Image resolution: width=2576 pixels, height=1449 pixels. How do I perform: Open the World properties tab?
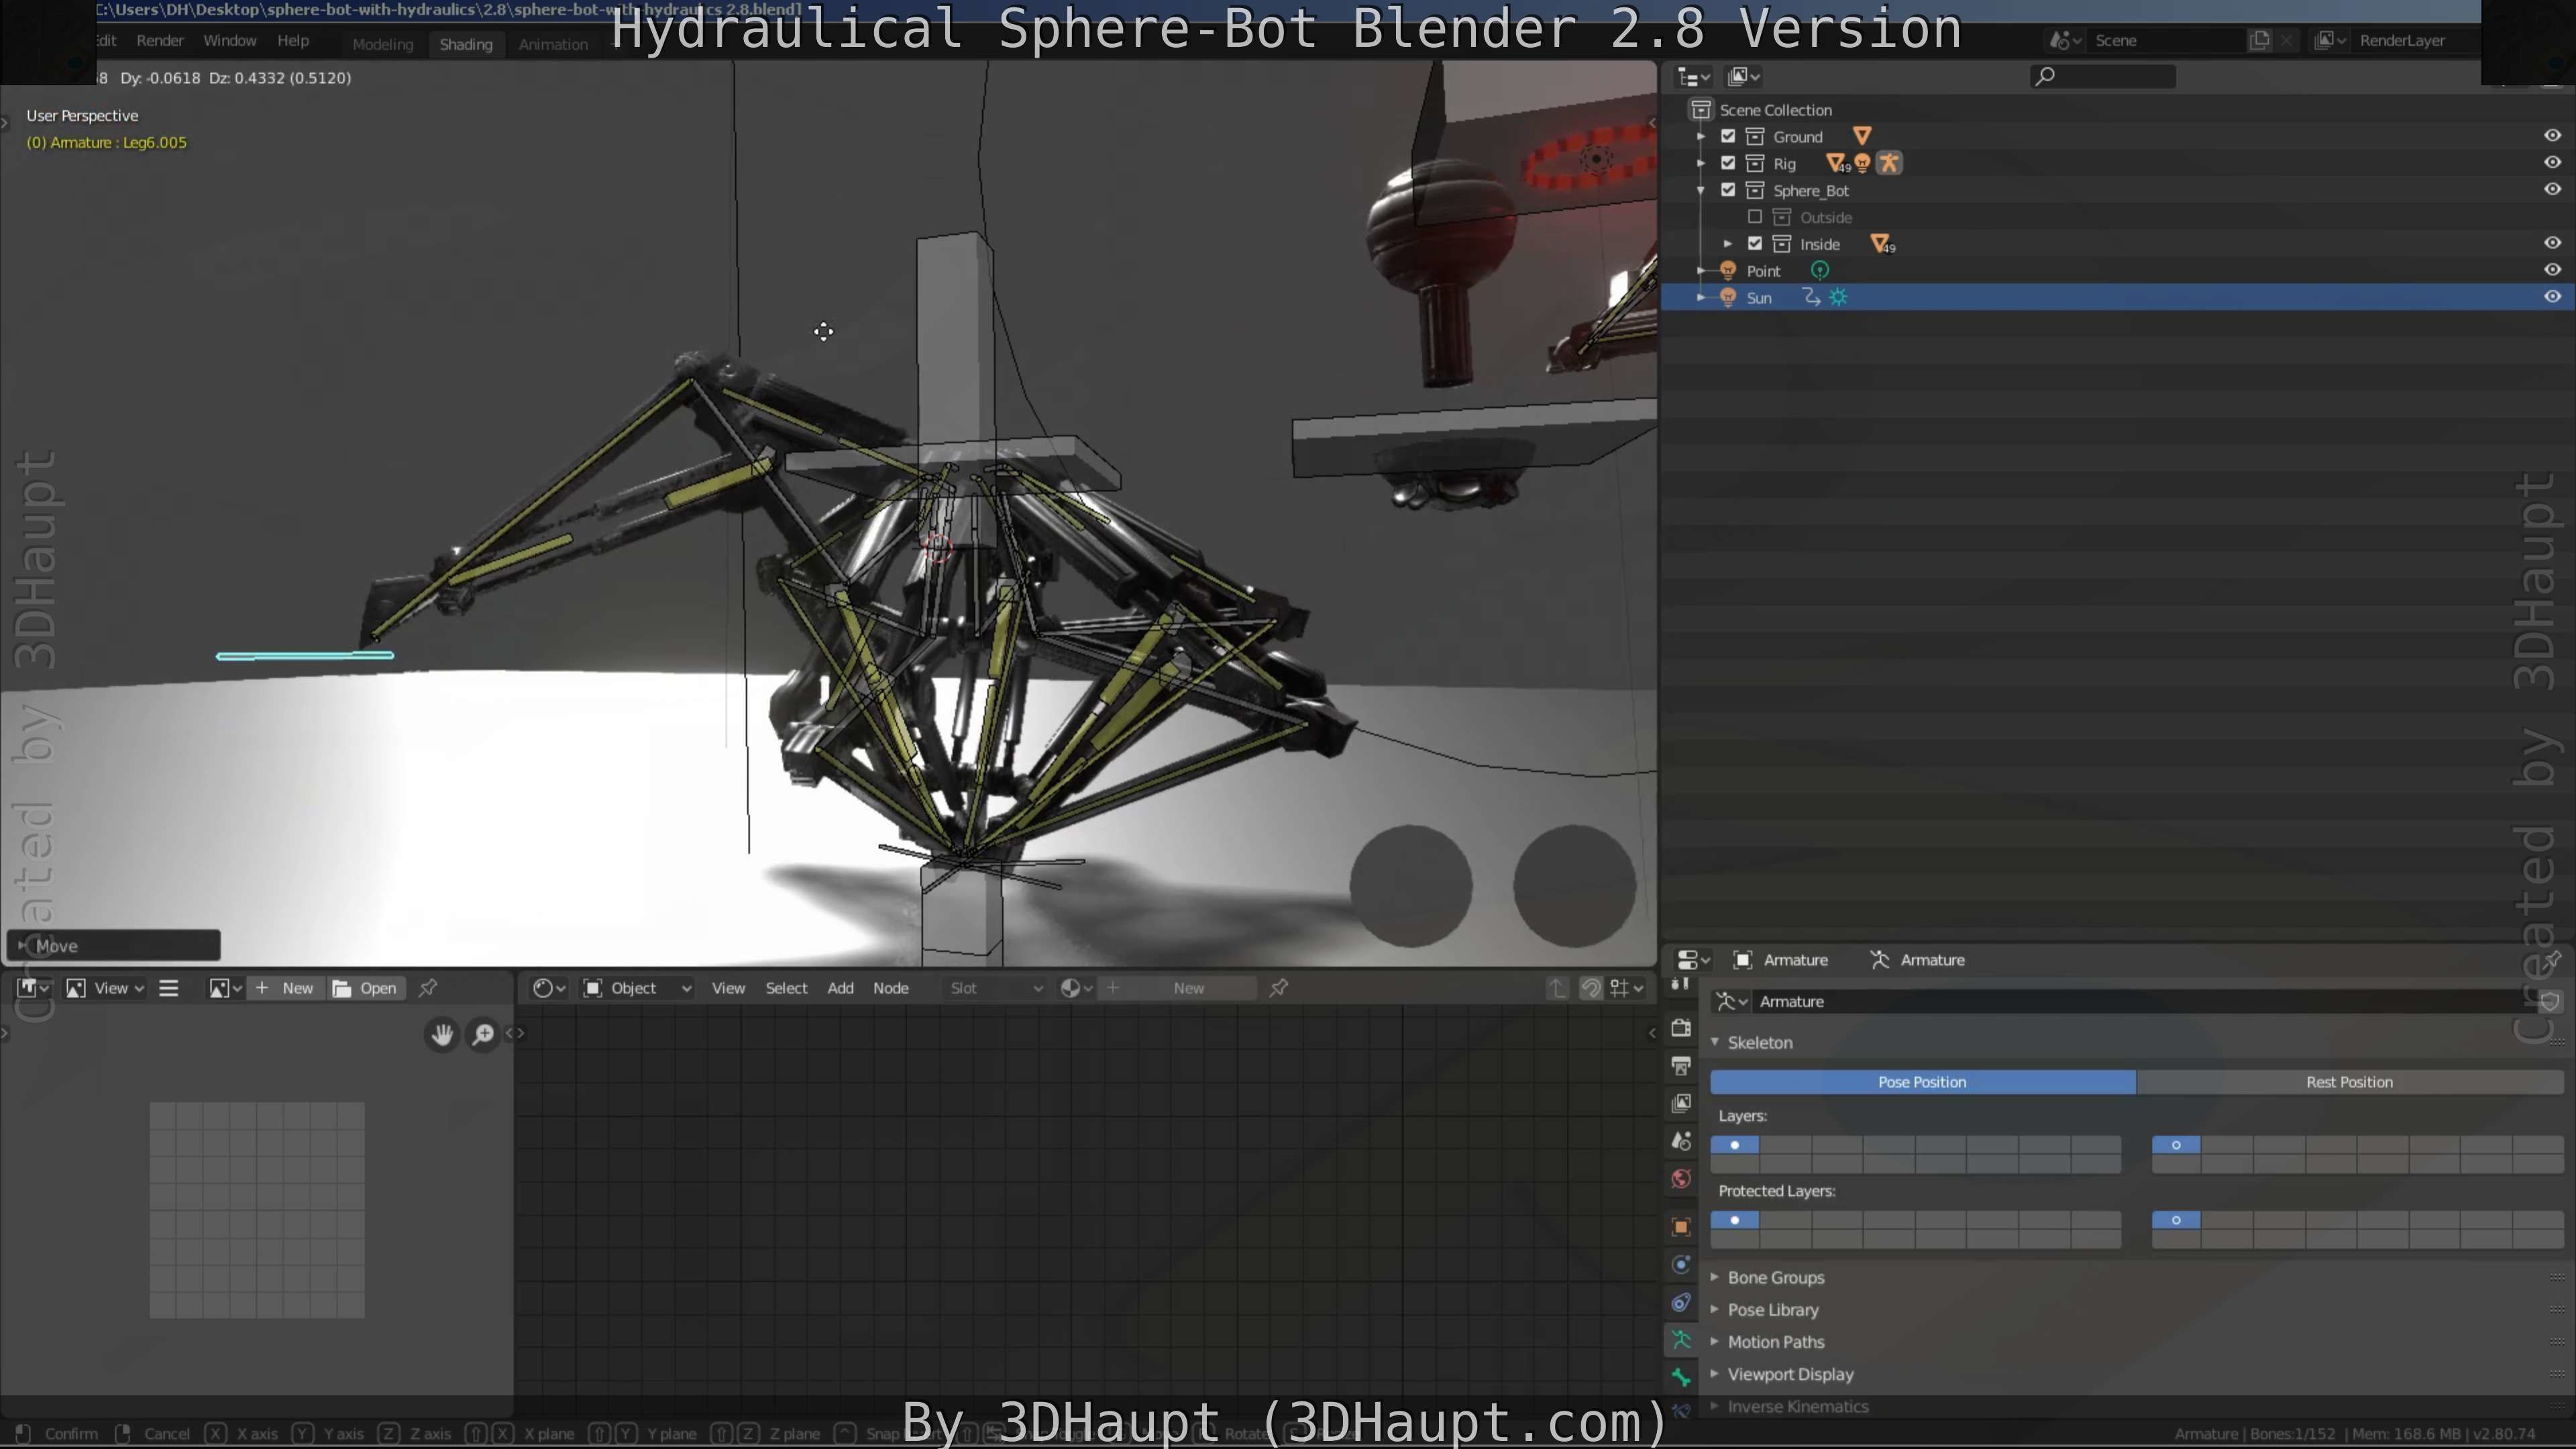(1681, 1179)
